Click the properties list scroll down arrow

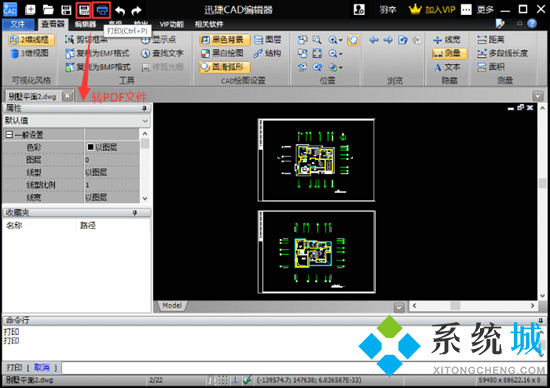(x=145, y=199)
